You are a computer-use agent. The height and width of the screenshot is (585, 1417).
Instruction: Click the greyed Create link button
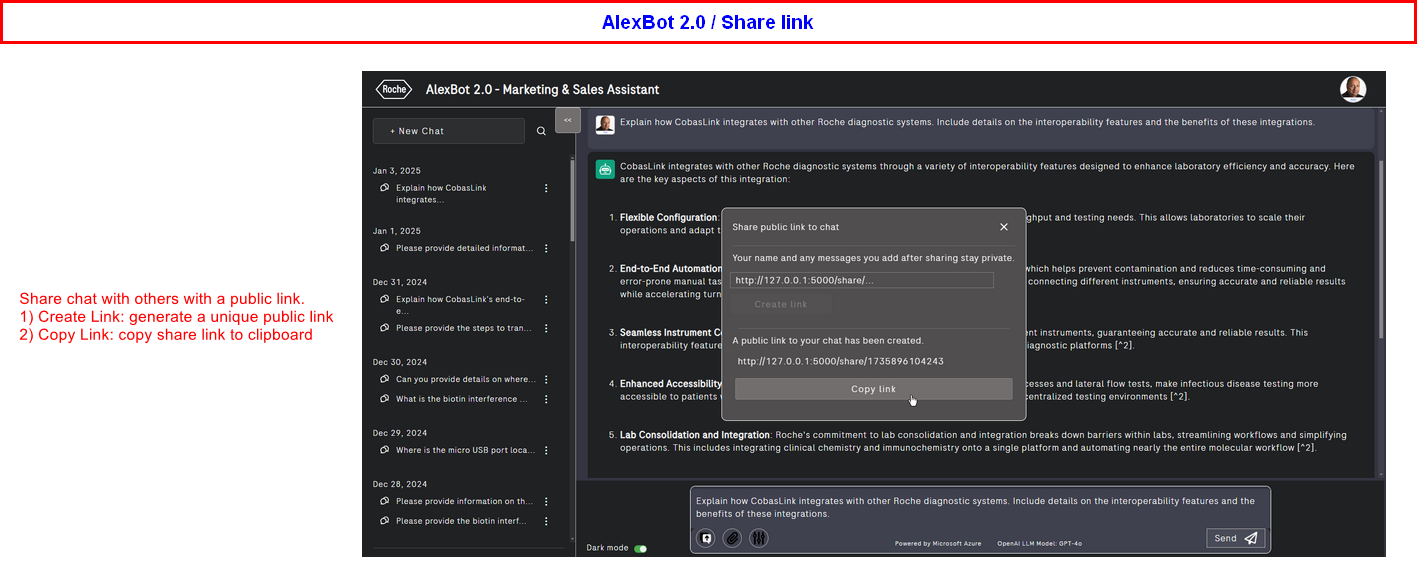781,304
